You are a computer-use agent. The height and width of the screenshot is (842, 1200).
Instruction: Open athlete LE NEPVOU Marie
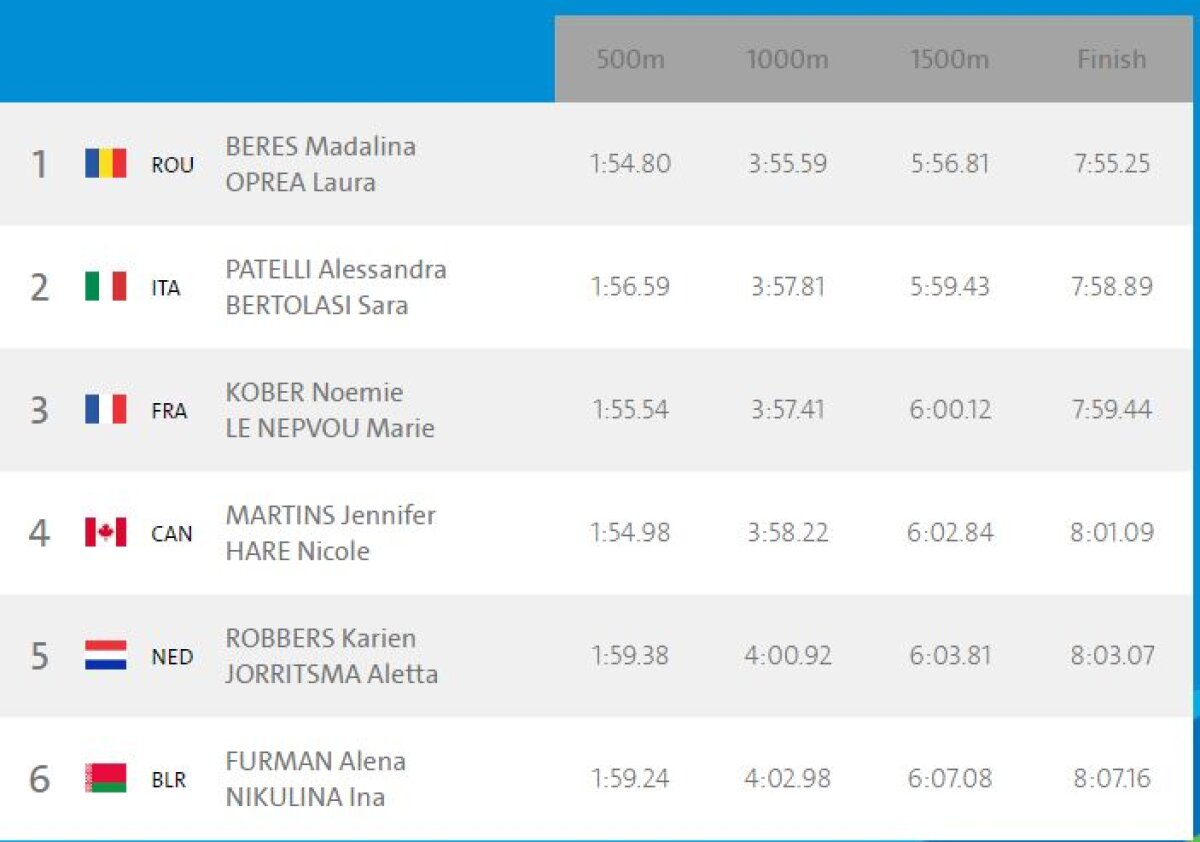330,429
